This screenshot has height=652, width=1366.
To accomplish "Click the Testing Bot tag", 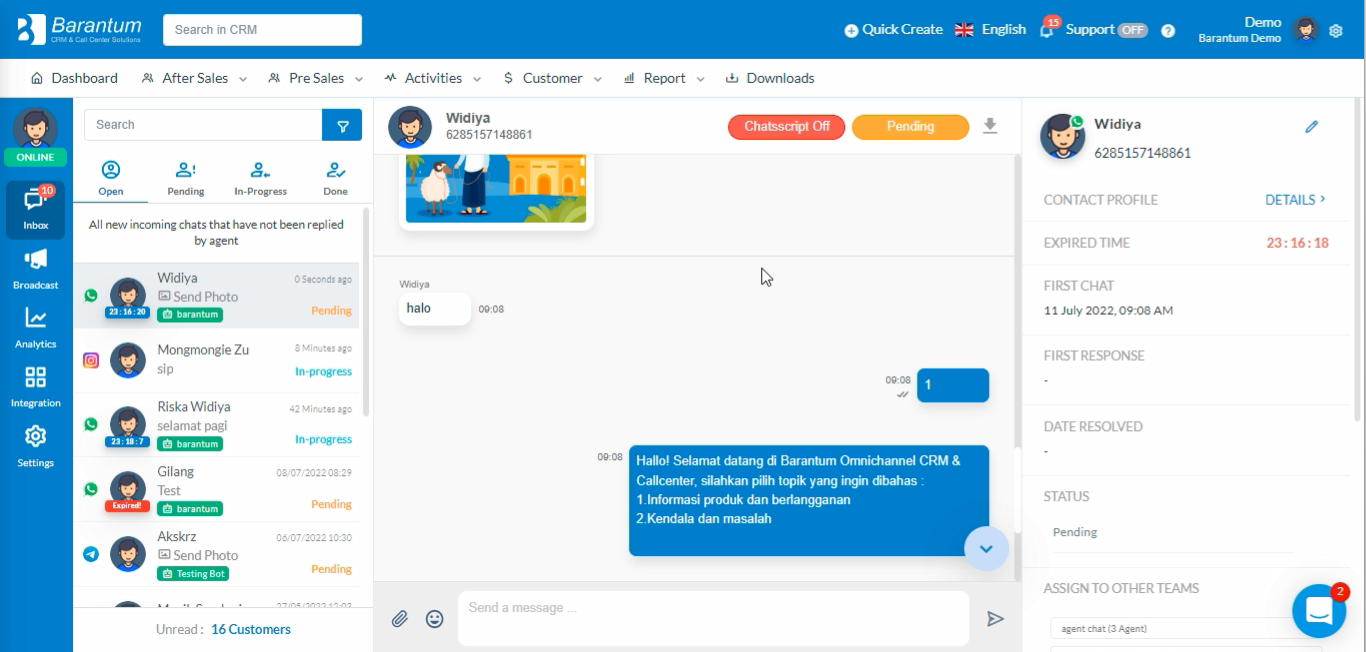I will pos(193,574).
